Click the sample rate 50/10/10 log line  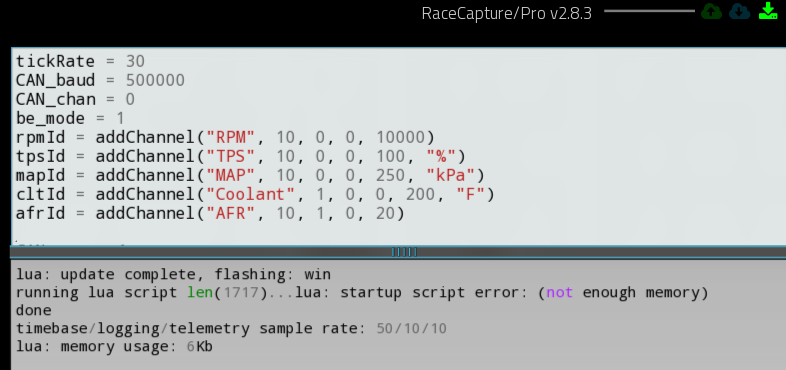231,328
